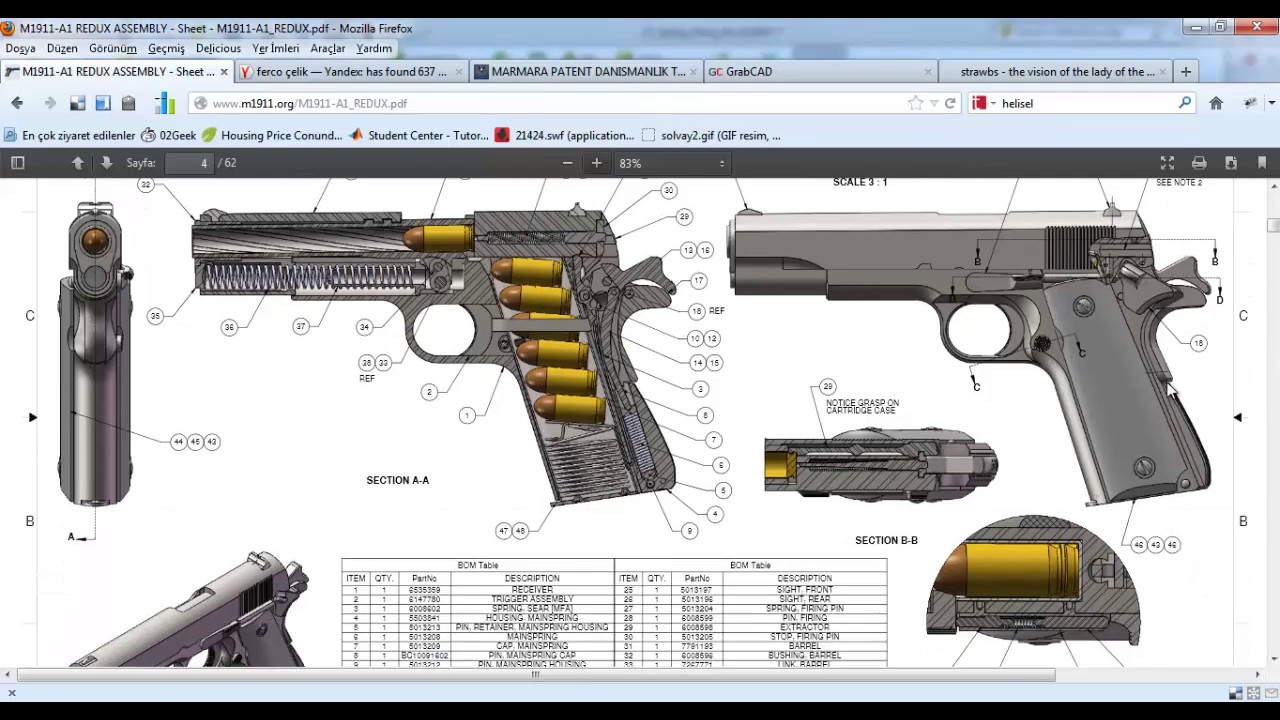Close the bottom add-on bar
Screen dimensions: 1280x720
pyautogui.click(x=11, y=693)
